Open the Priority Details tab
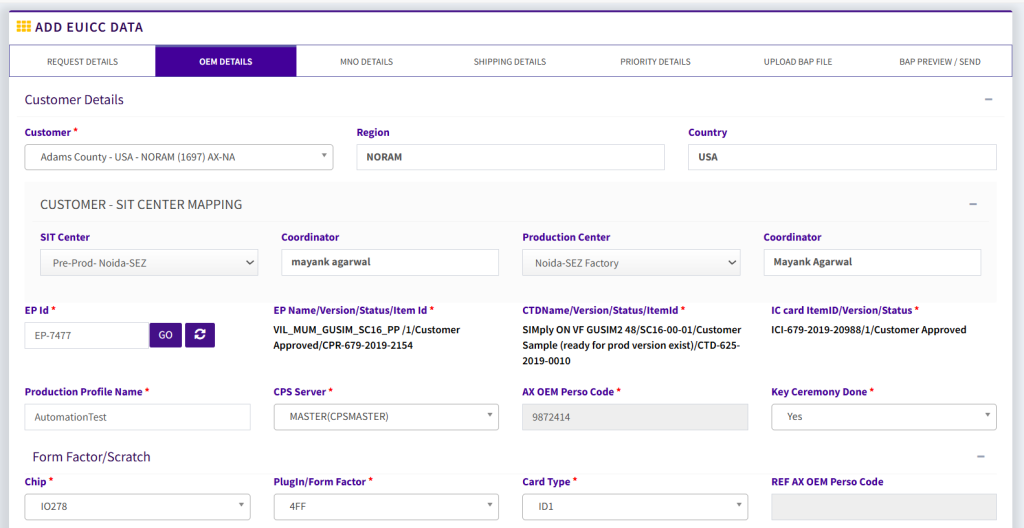Screen dimensions: 1024x528 click(x=655, y=62)
